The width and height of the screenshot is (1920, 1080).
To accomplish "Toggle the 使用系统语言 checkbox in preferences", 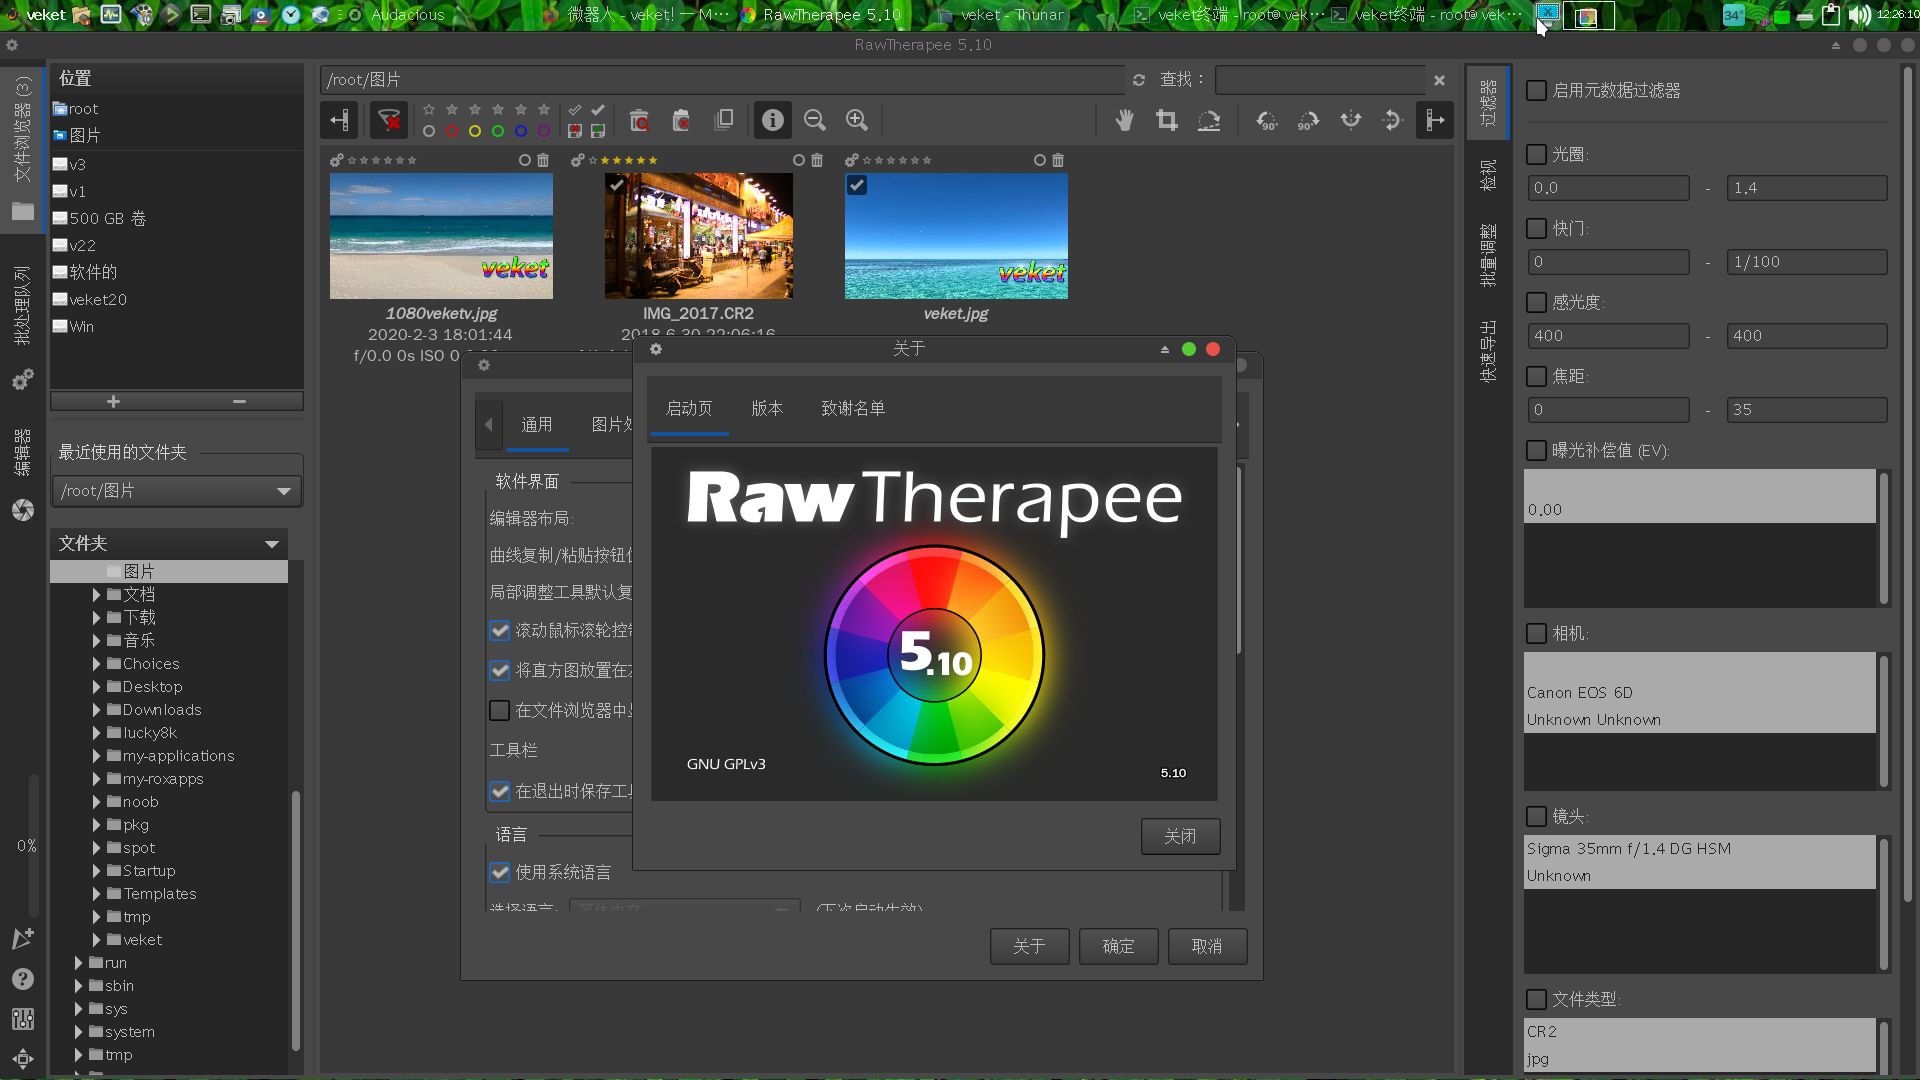I will (500, 872).
